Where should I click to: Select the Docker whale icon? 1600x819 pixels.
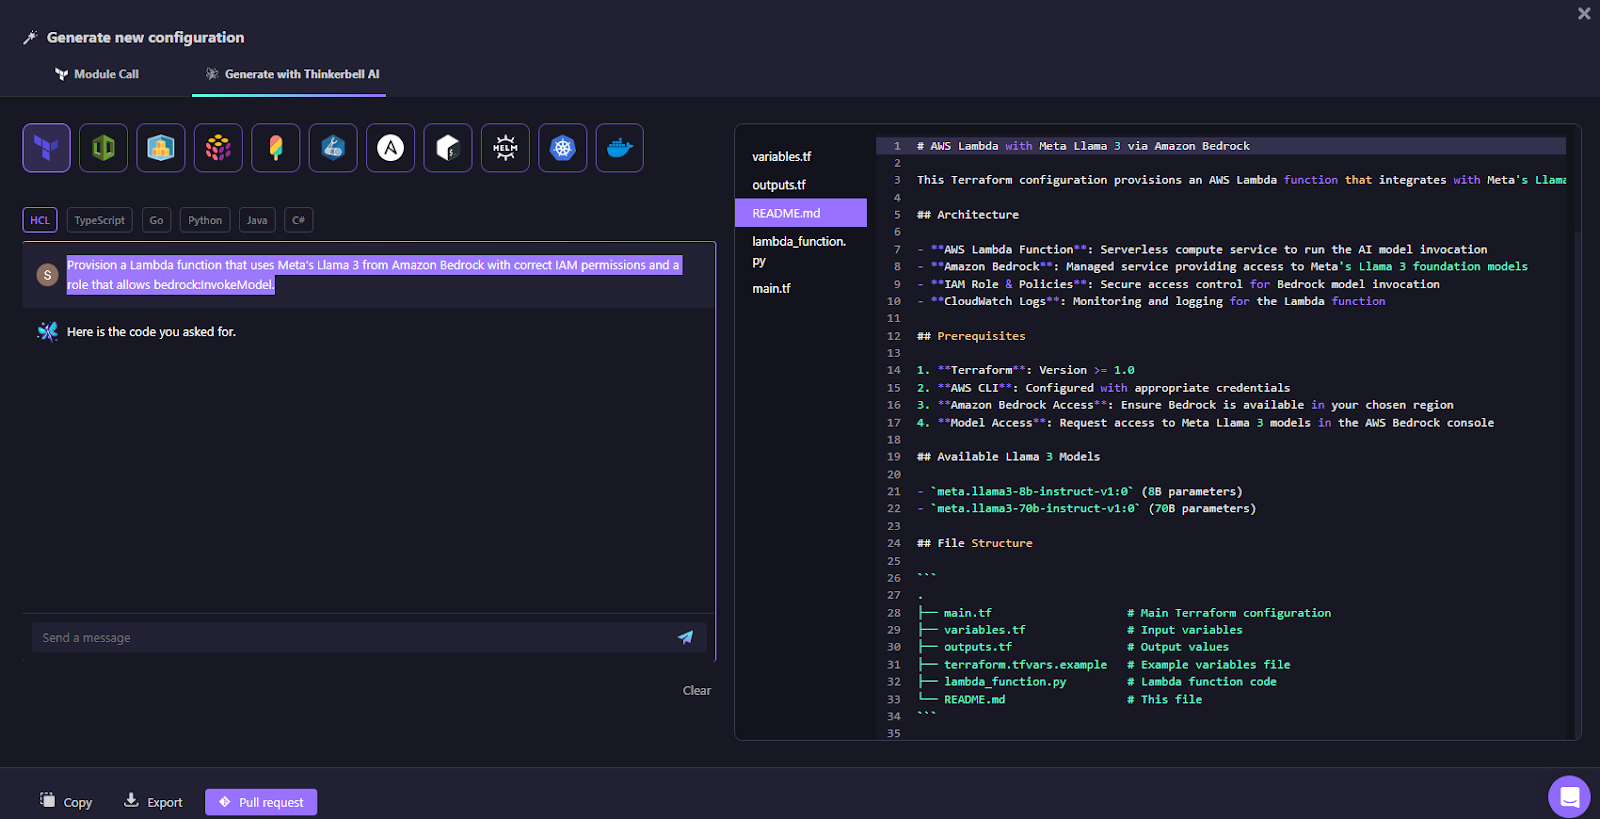(x=620, y=148)
